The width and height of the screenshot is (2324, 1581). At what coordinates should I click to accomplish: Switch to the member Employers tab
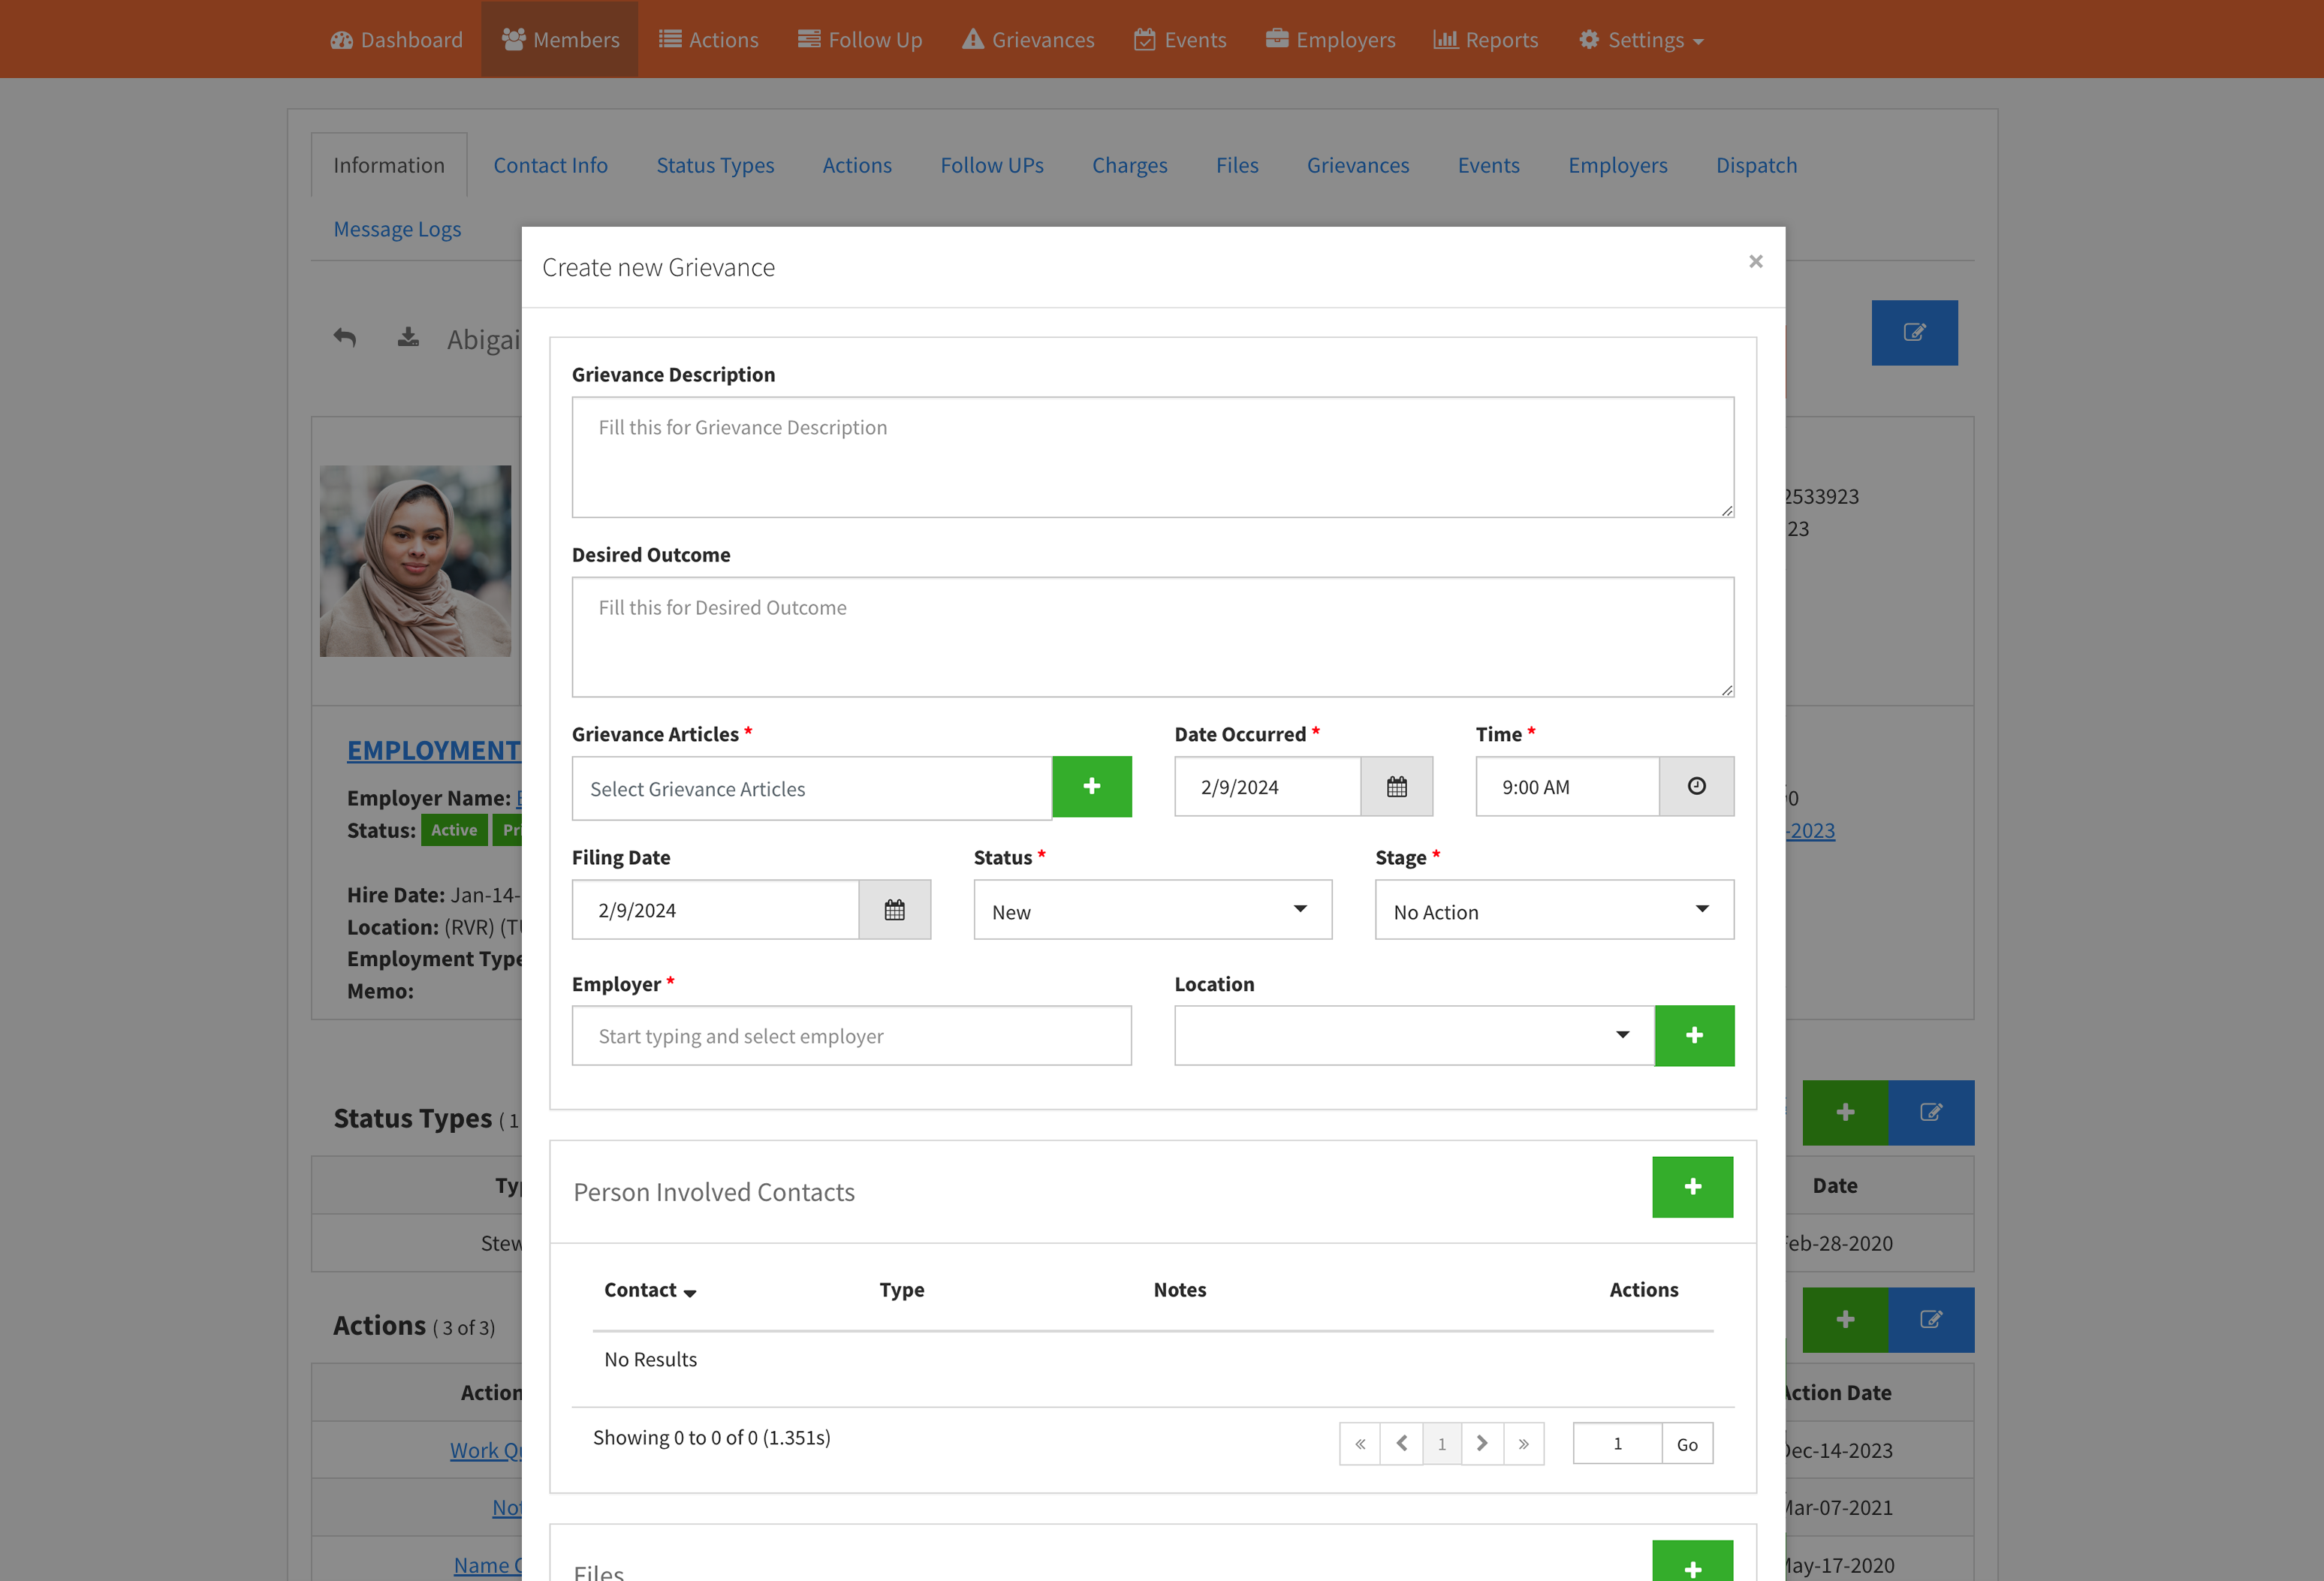click(1617, 165)
